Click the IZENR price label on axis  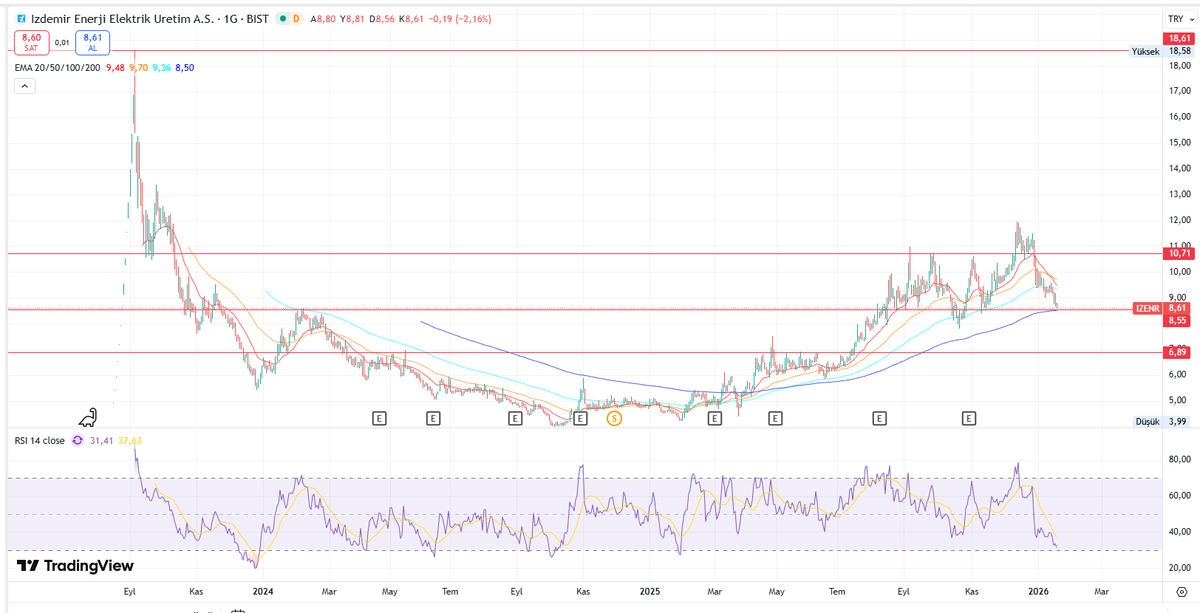tap(1147, 309)
